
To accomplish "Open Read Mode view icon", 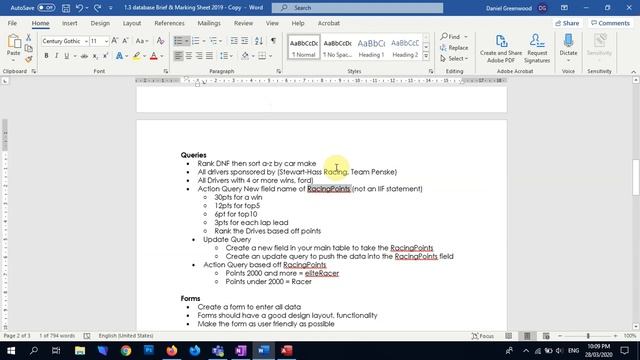I will [x=509, y=336].
